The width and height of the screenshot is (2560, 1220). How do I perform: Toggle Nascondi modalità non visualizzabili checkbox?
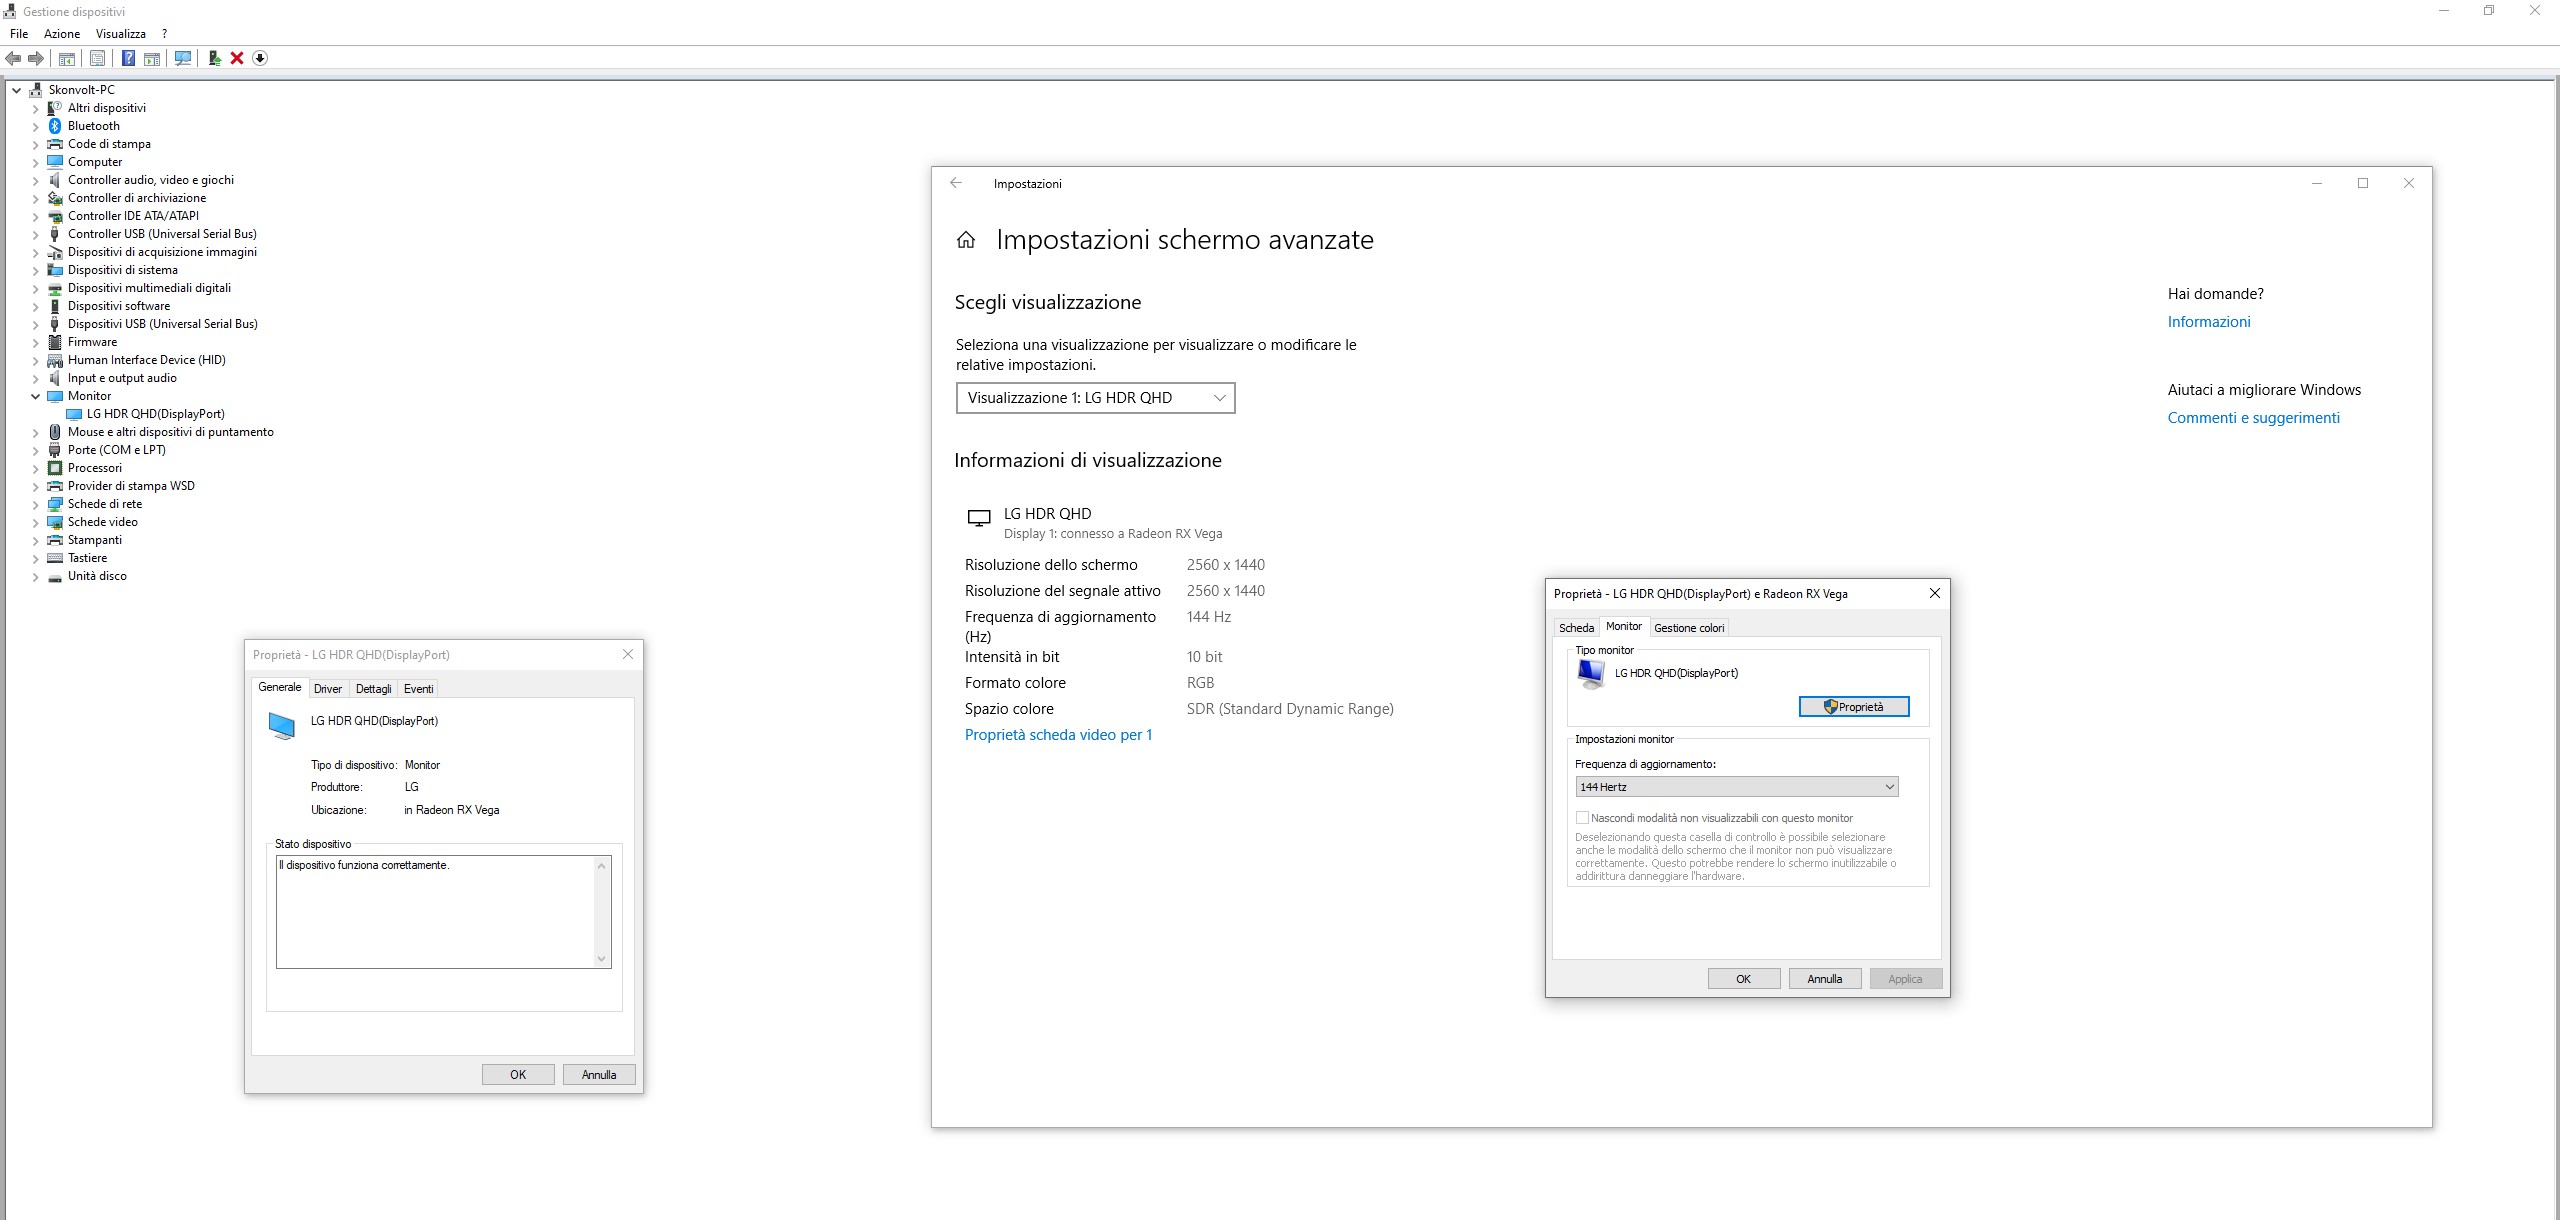[x=1582, y=818]
